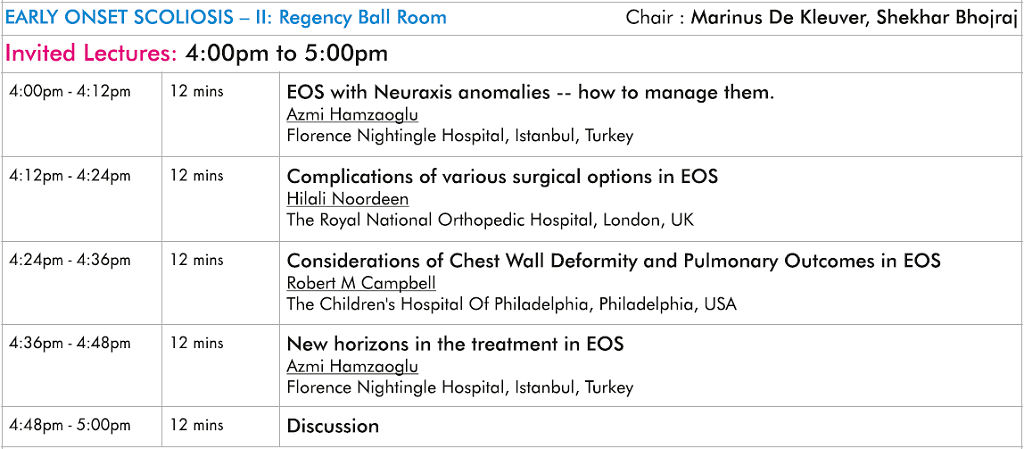Open Azmi Hamzaoglu link under Neuraxis anomalies talk
The image size is (1024, 449).
pyautogui.click(x=352, y=115)
